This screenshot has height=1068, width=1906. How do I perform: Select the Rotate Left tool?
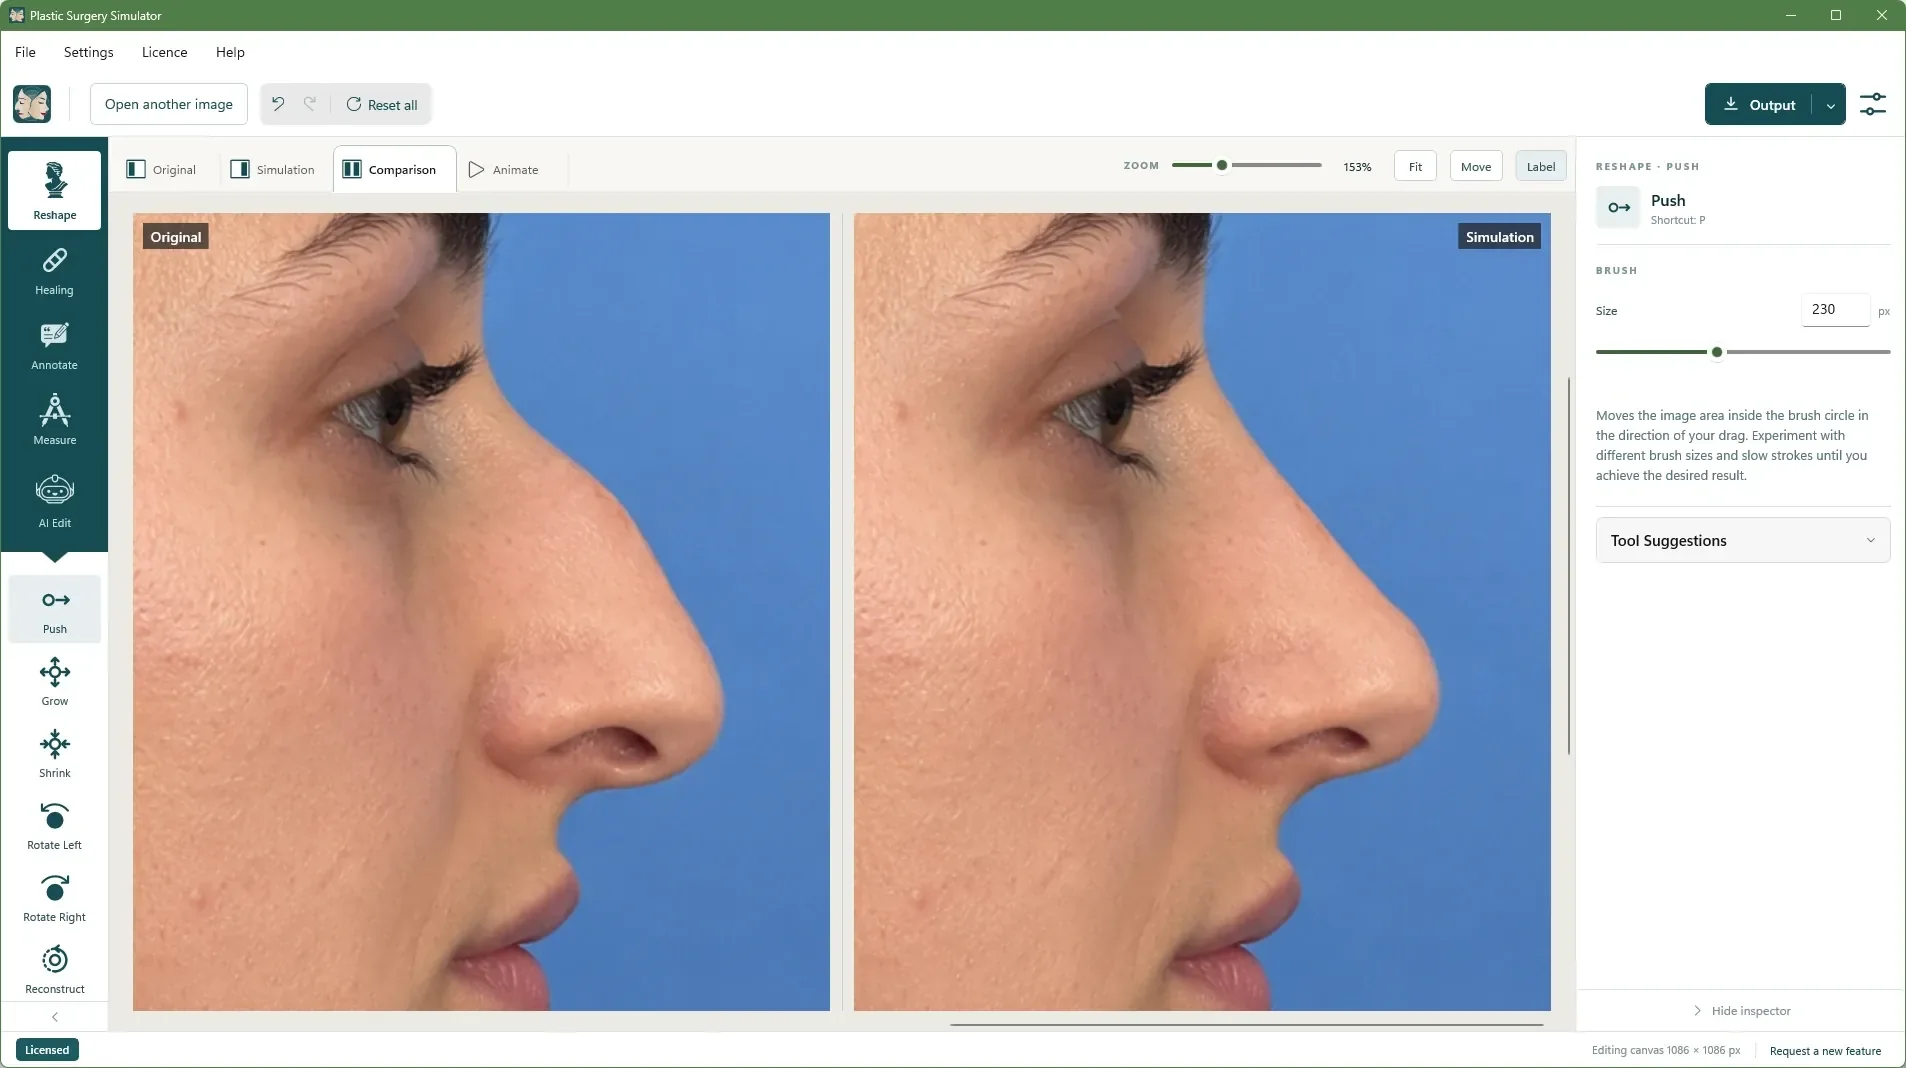click(54, 826)
